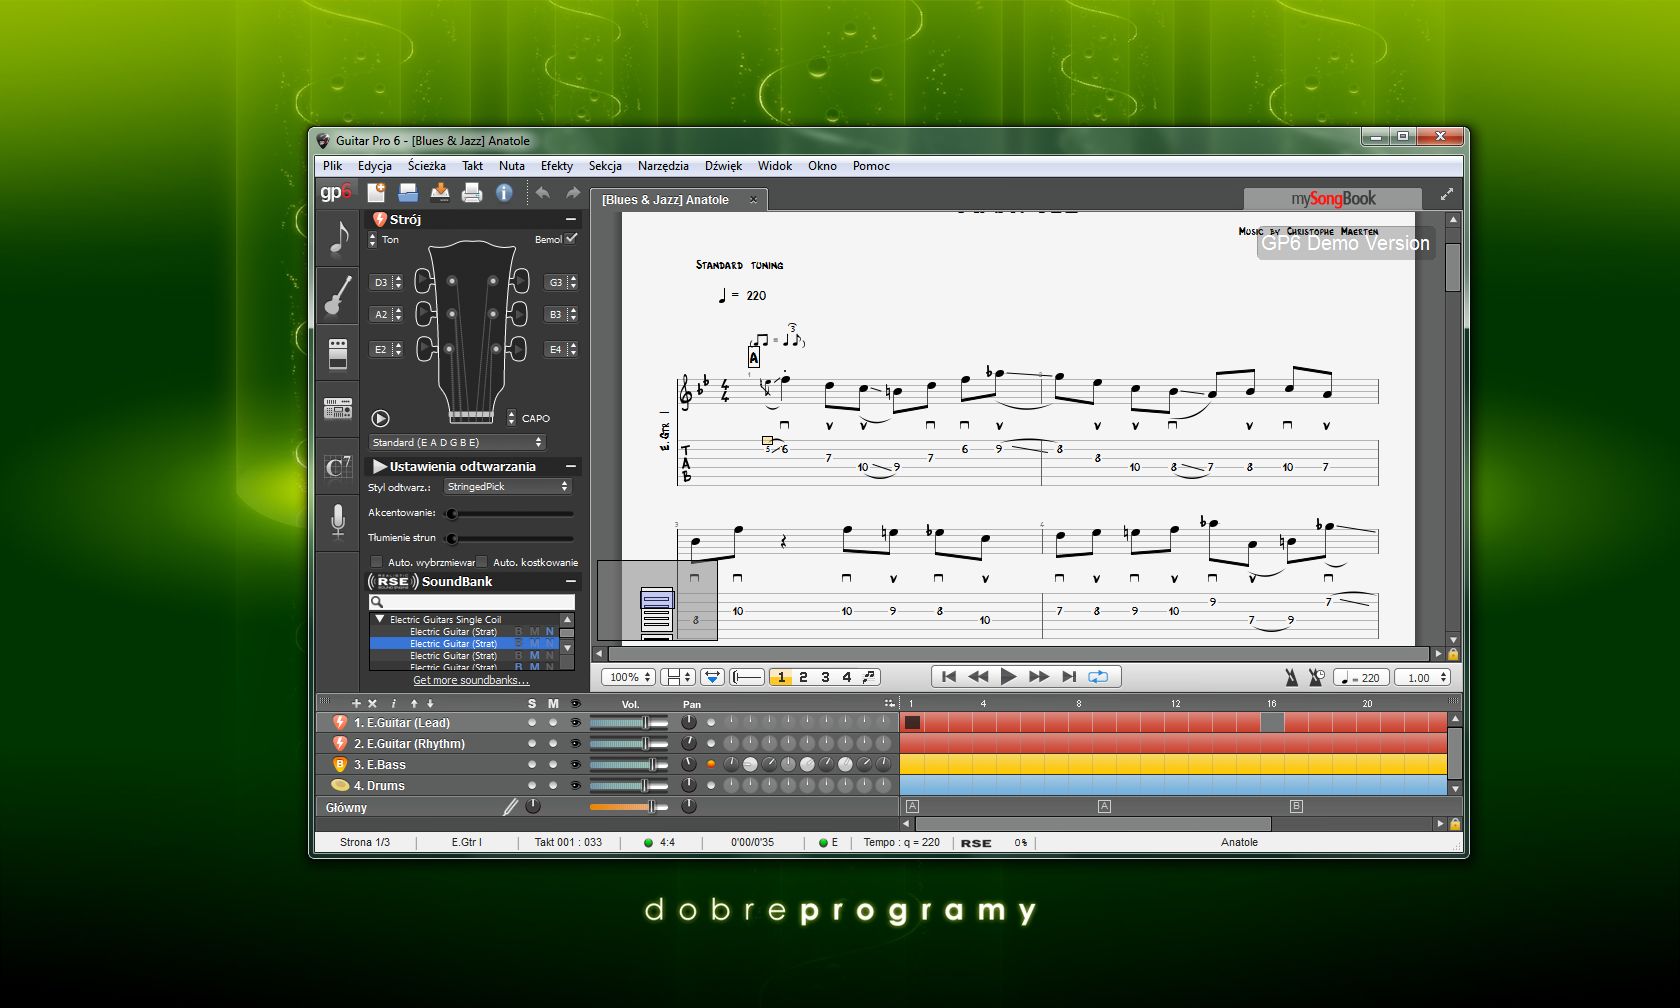Adjust the Tłumienie strun slider

[x=509, y=538]
